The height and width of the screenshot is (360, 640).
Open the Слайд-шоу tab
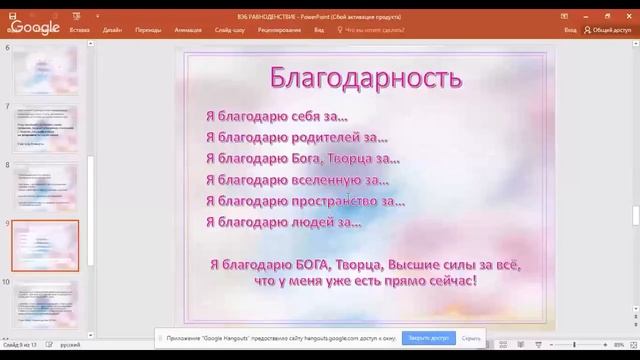pos(230,30)
